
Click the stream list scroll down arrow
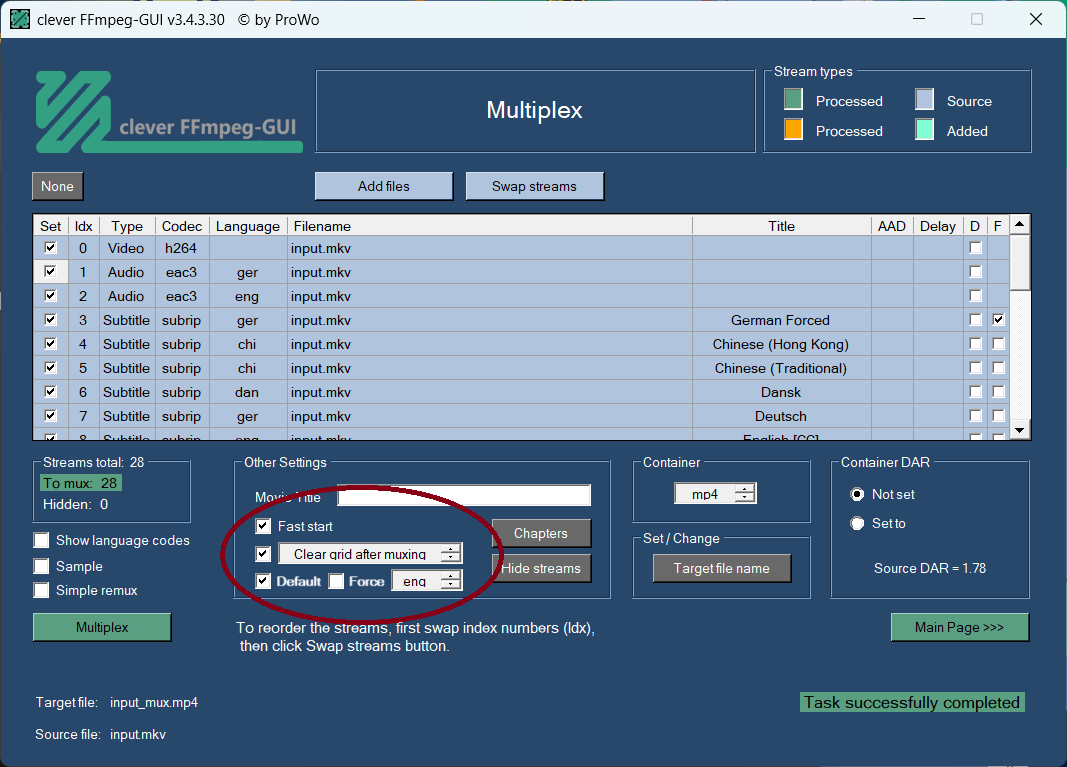coord(1020,429)
